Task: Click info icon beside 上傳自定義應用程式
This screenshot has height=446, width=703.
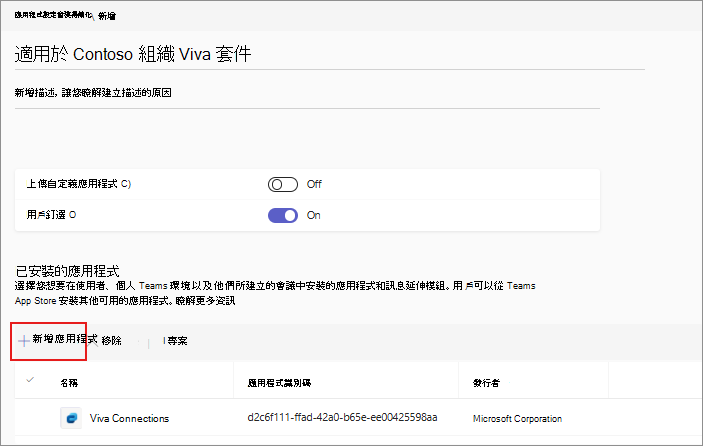Action: [126, 184]
